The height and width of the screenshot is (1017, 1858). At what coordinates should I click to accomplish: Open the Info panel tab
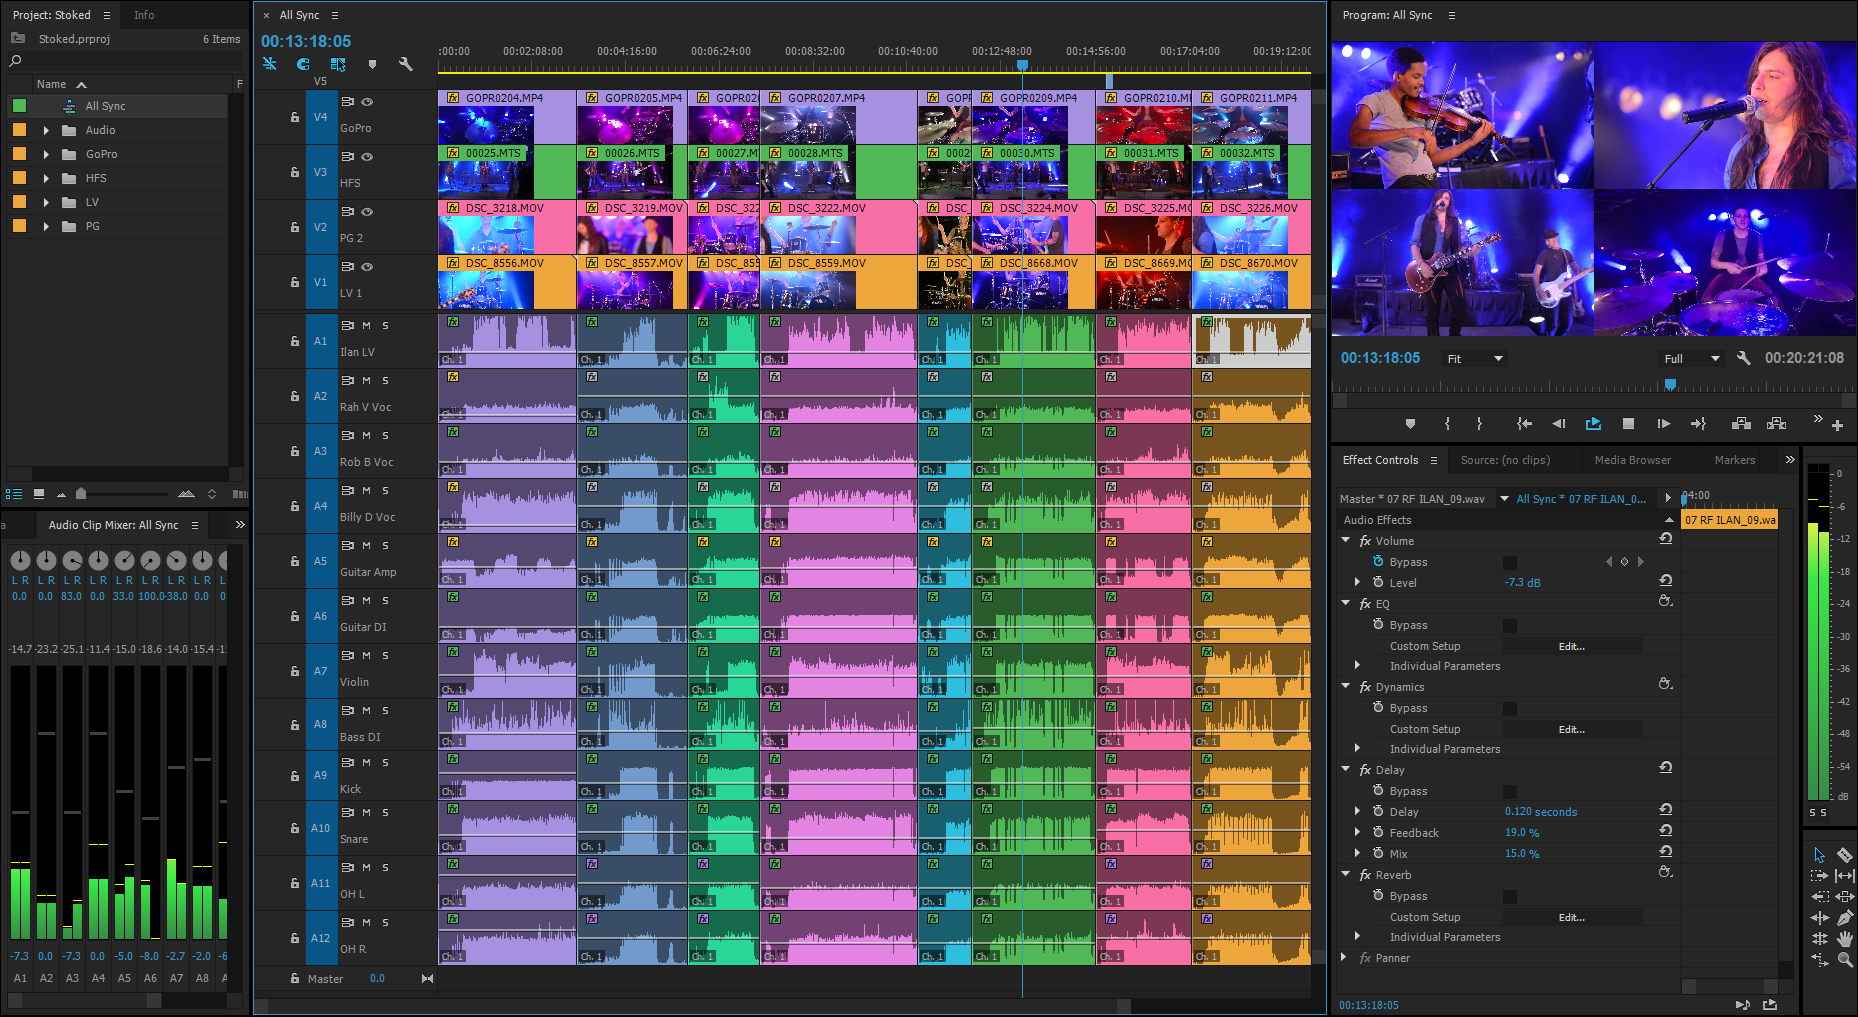(144, 15)
